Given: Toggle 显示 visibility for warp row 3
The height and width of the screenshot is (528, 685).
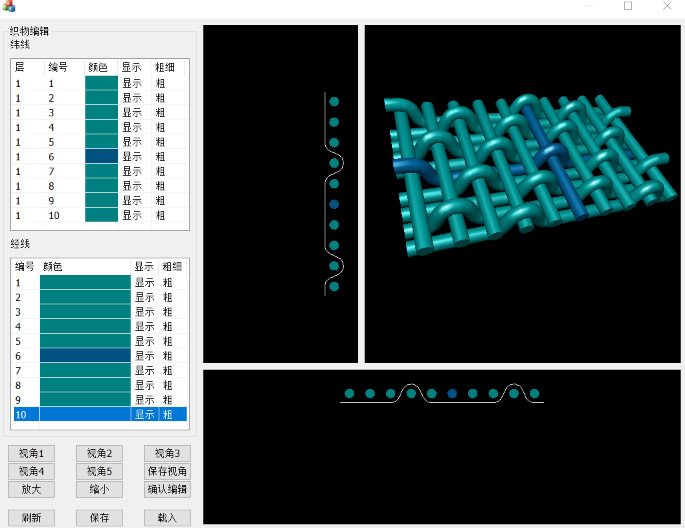Looking at the screenshot, I should (145, 312).
